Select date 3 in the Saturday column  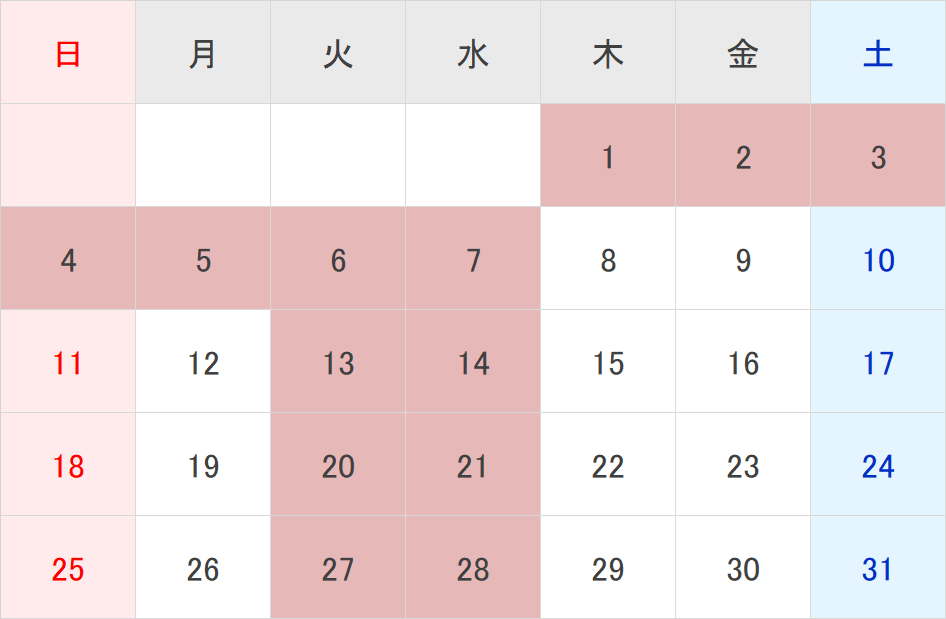click(x=878, y=157)
